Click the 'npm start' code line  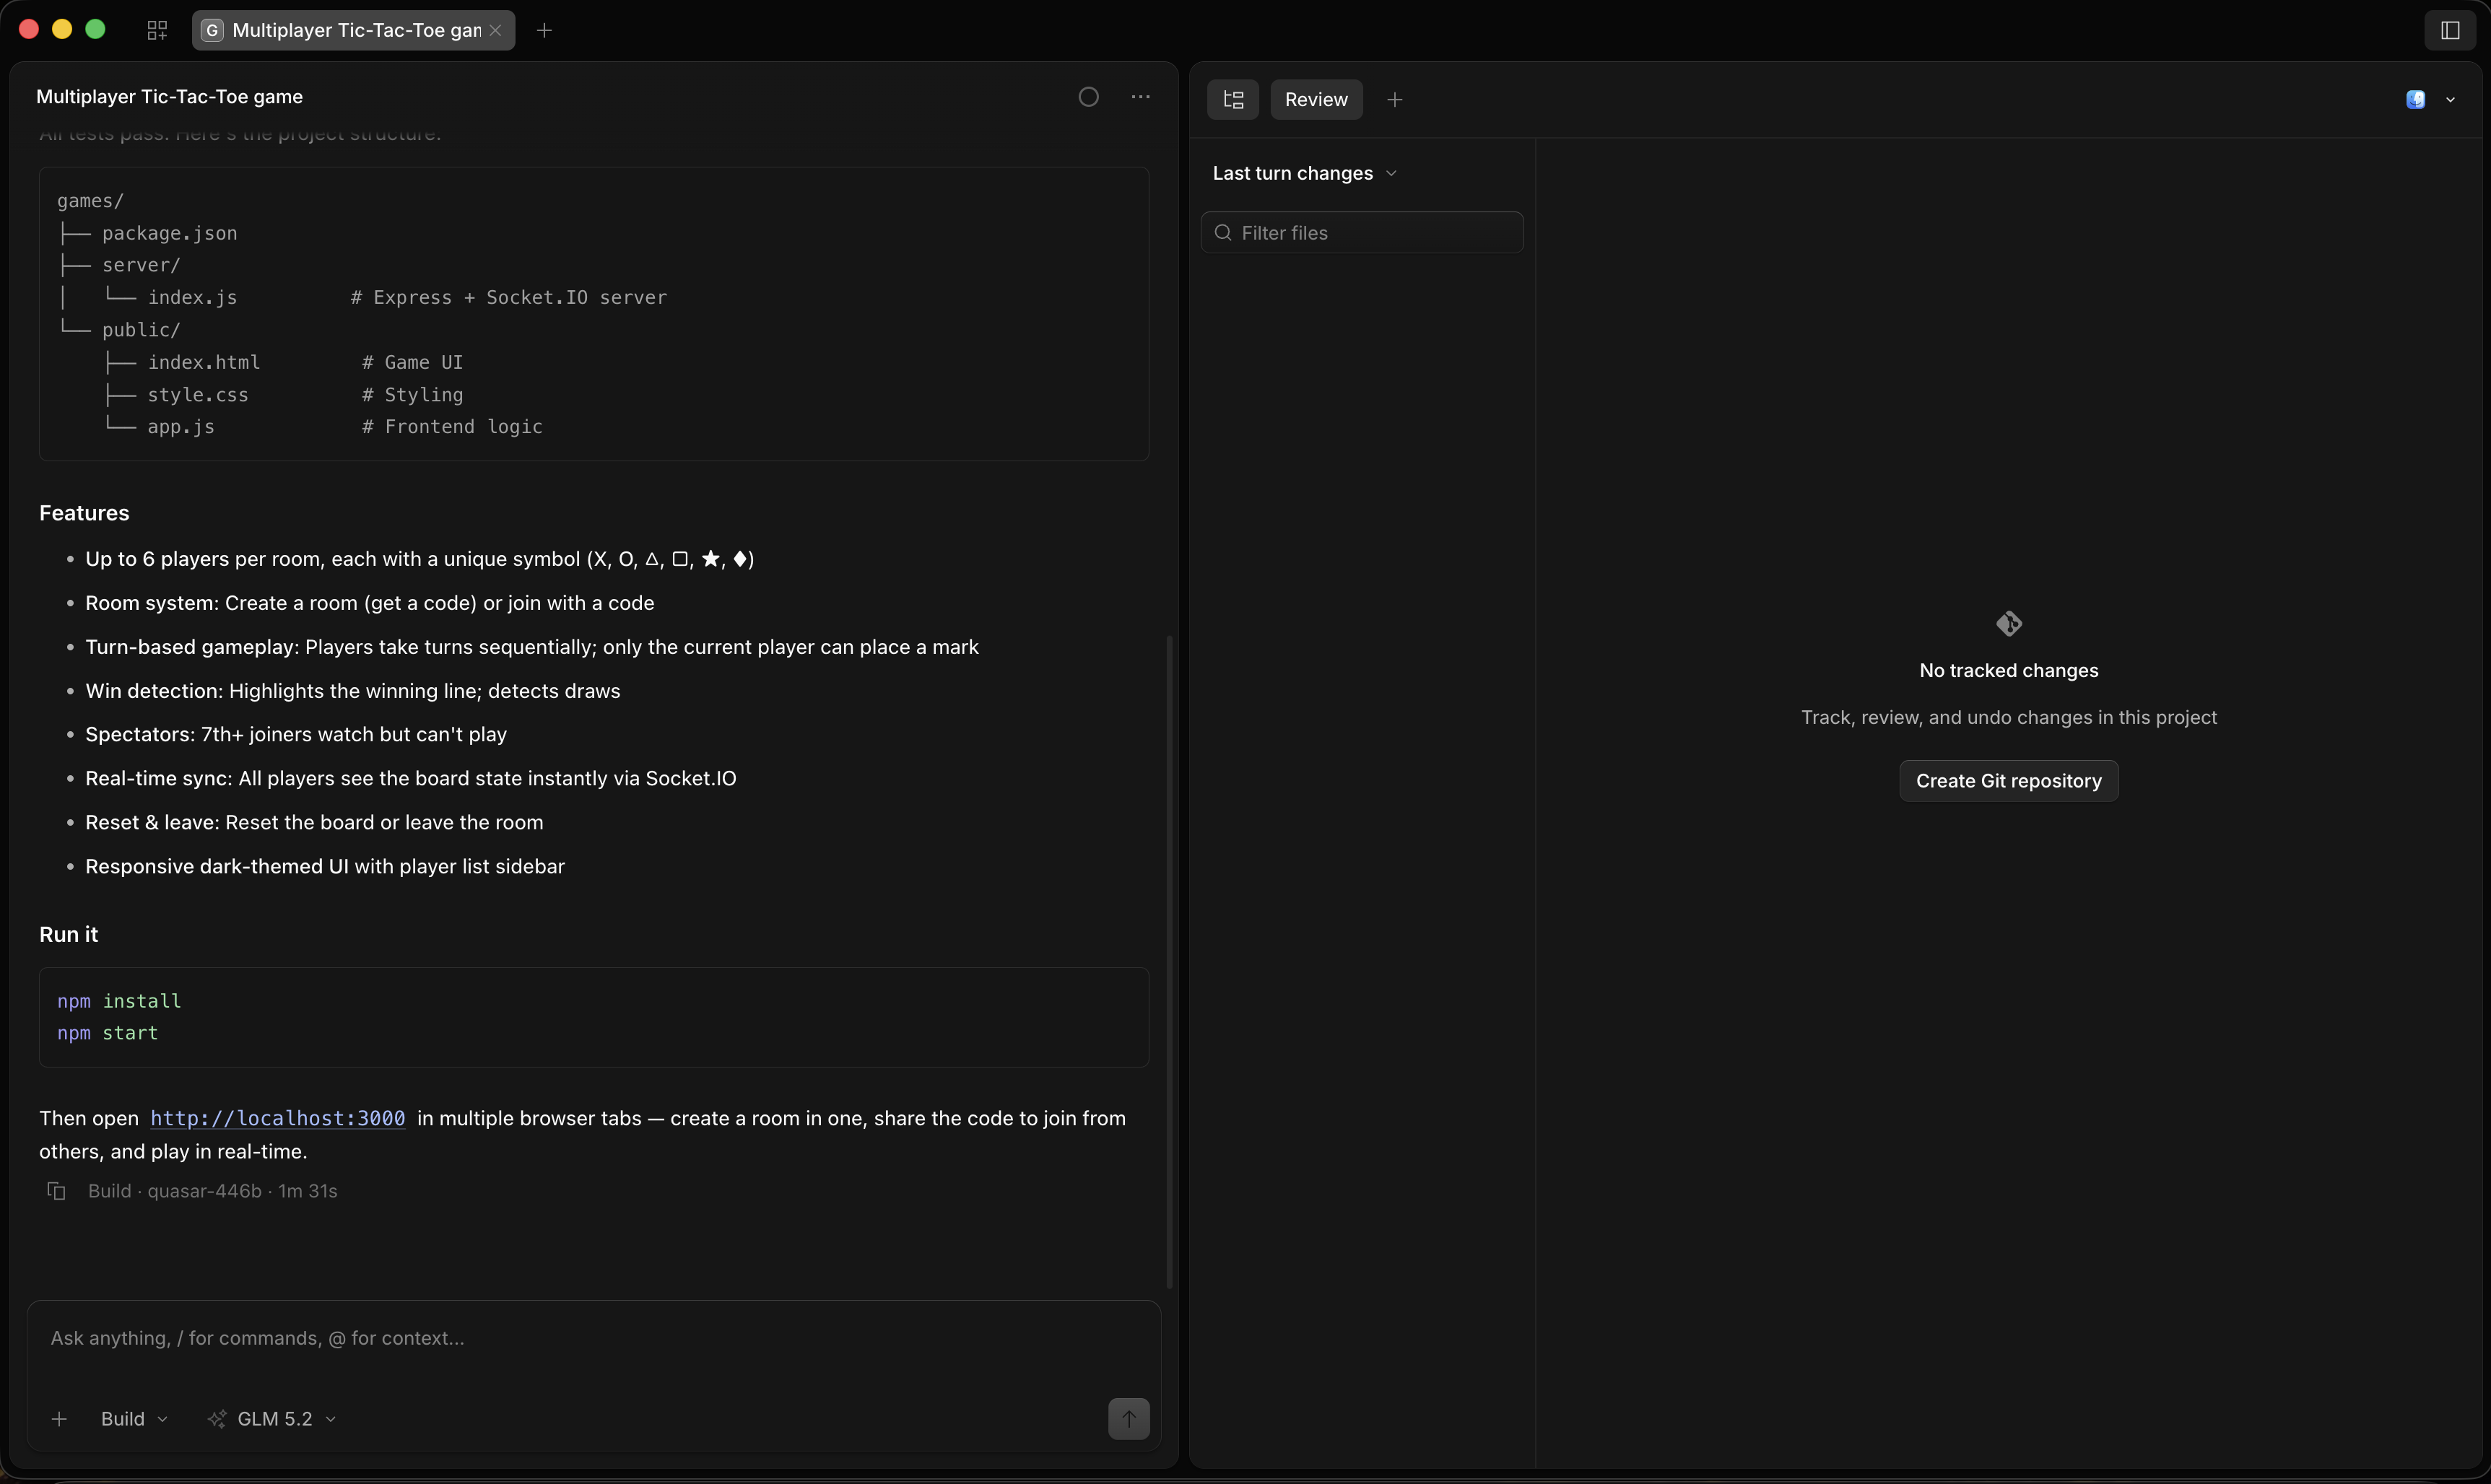pyautogui.click(x=108, y=1032)
